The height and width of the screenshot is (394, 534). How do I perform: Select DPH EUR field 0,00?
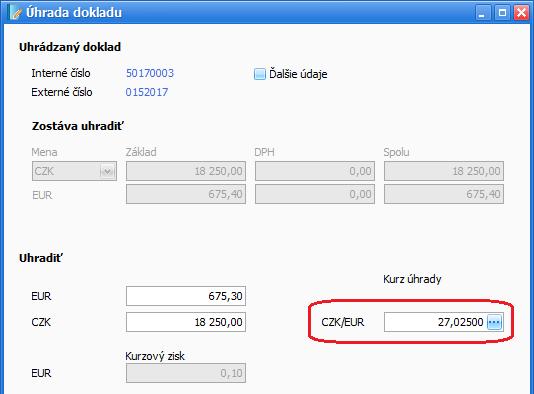tap(315, 194)
